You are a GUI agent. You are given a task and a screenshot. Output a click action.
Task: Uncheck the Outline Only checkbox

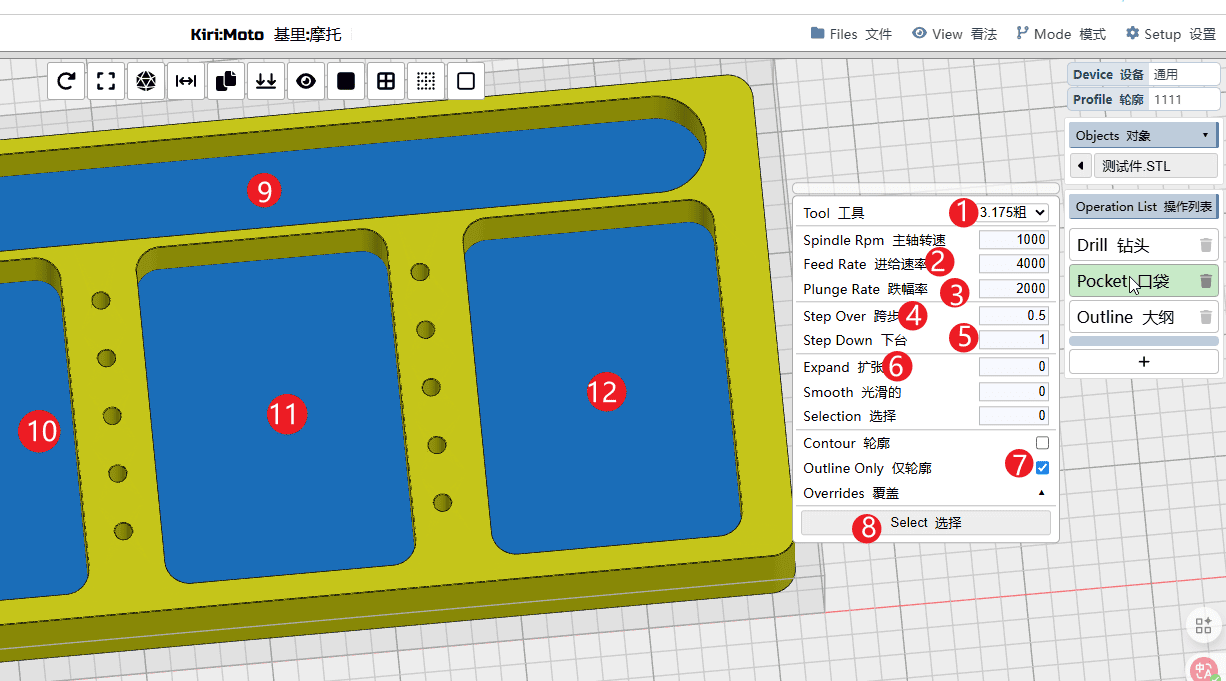1042,468
